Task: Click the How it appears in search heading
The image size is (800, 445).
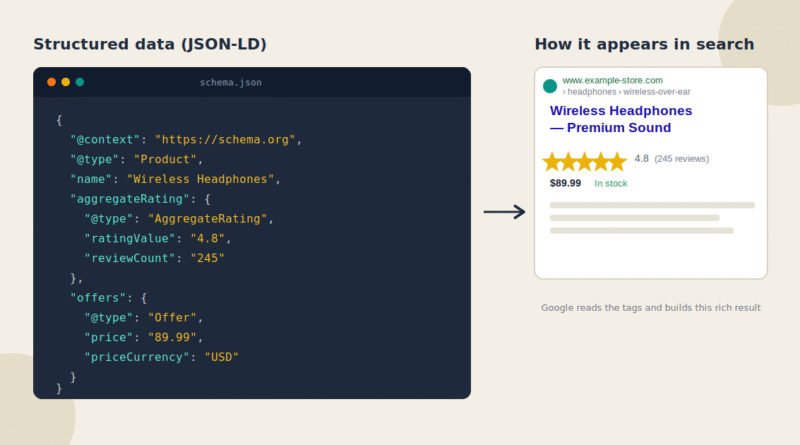Action: point(644,44)
